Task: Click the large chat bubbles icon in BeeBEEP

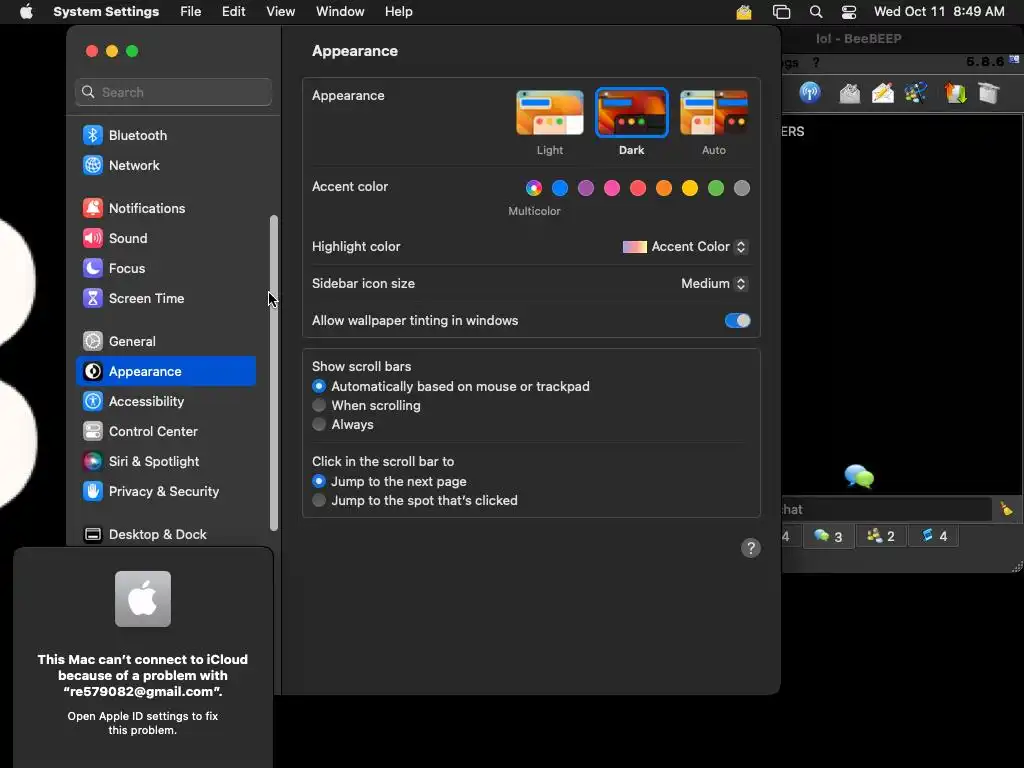Action: 859,477
